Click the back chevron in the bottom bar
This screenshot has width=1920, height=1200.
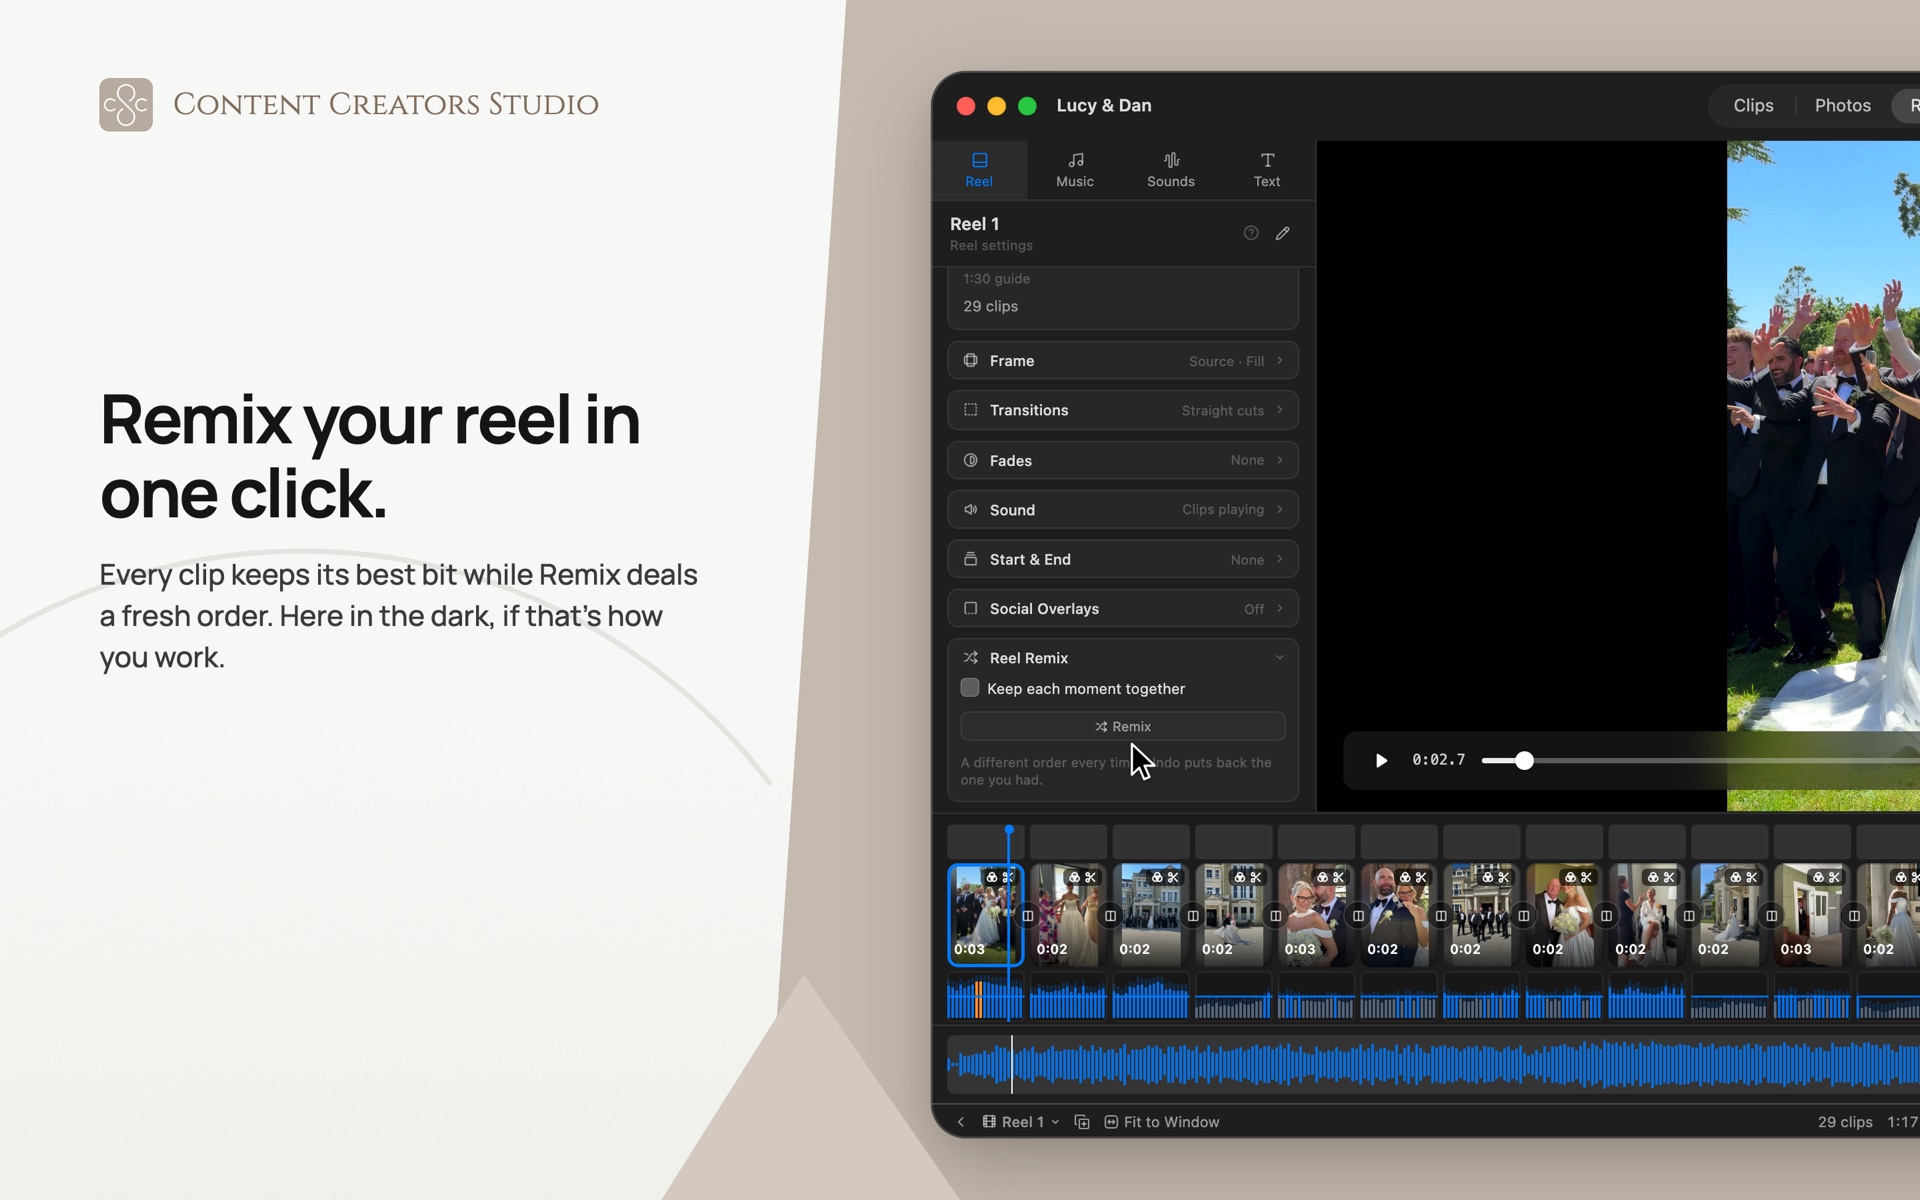(960, 1122)
